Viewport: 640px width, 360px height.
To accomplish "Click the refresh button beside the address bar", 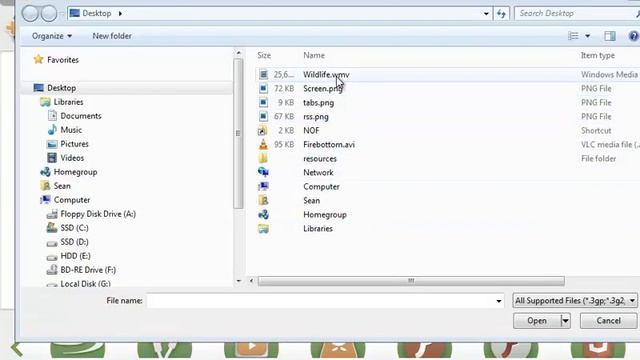I will [x=501, y=13].
